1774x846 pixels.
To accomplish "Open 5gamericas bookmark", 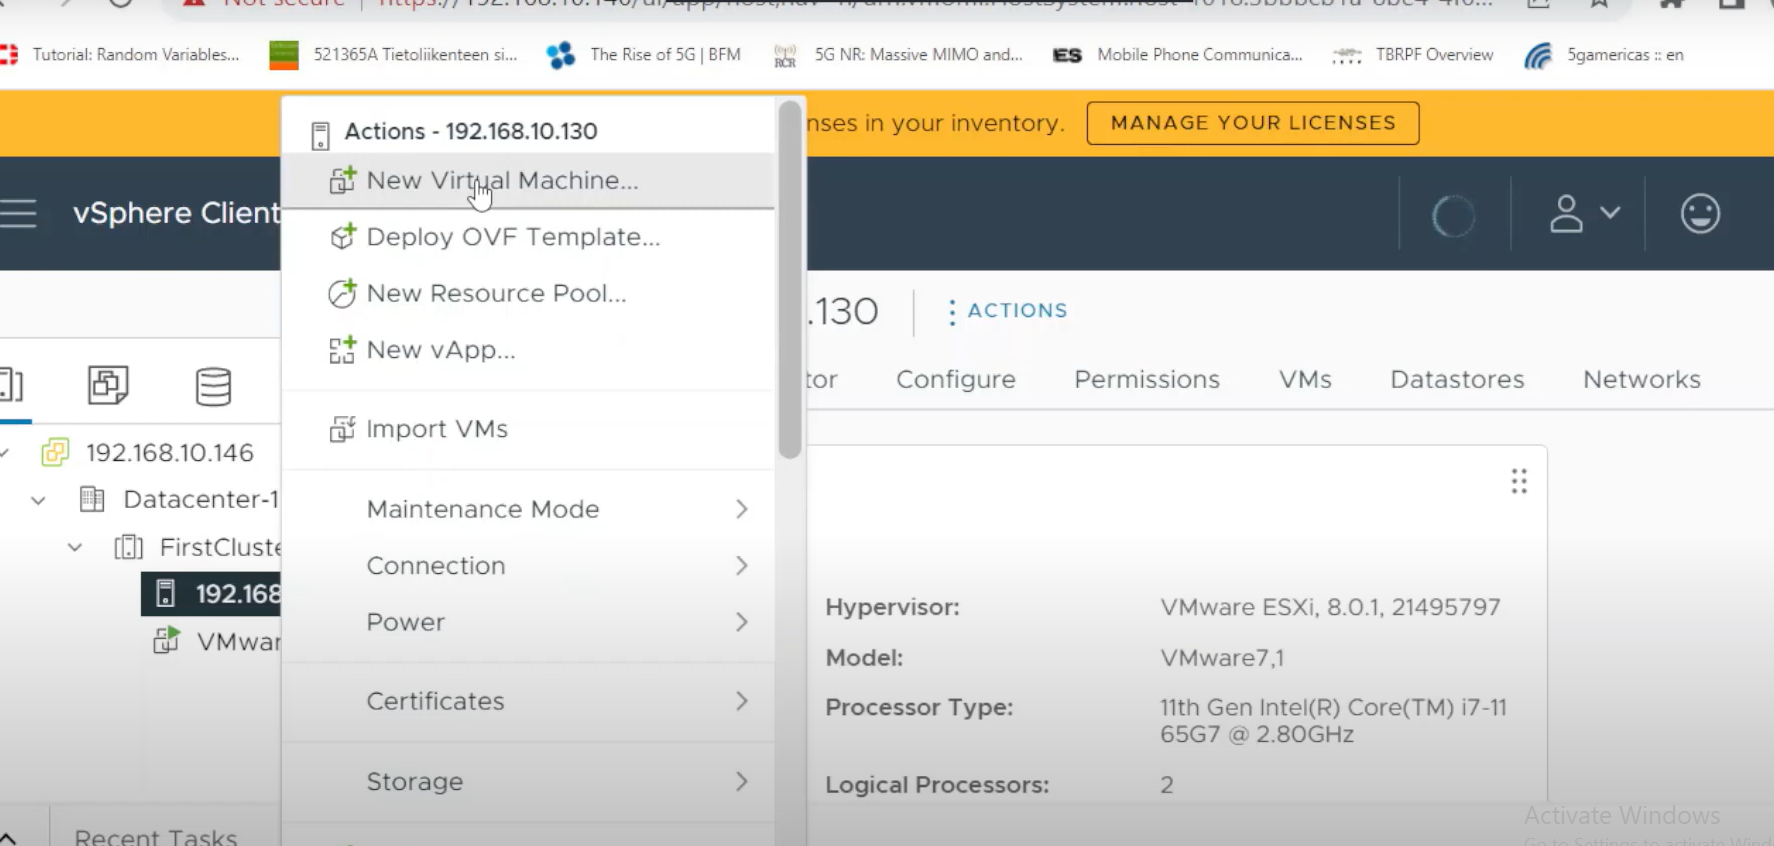I will click(x=1604, y=55).
